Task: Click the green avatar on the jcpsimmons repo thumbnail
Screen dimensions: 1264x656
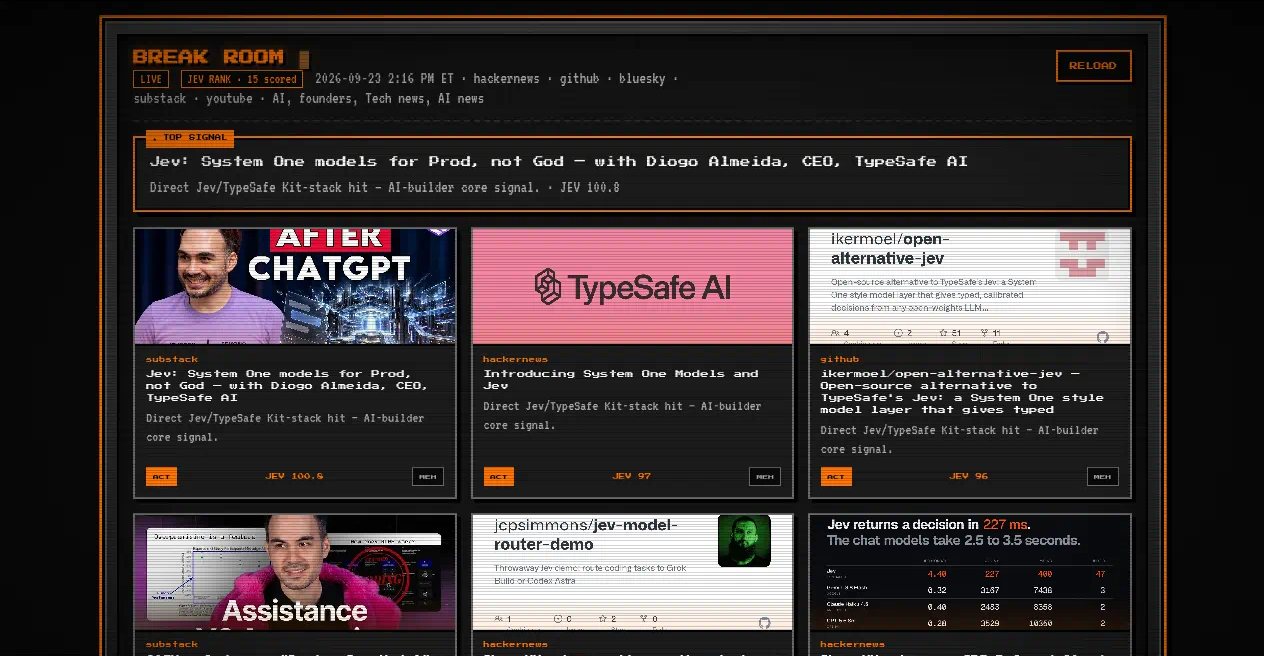Action: [744, 541]
